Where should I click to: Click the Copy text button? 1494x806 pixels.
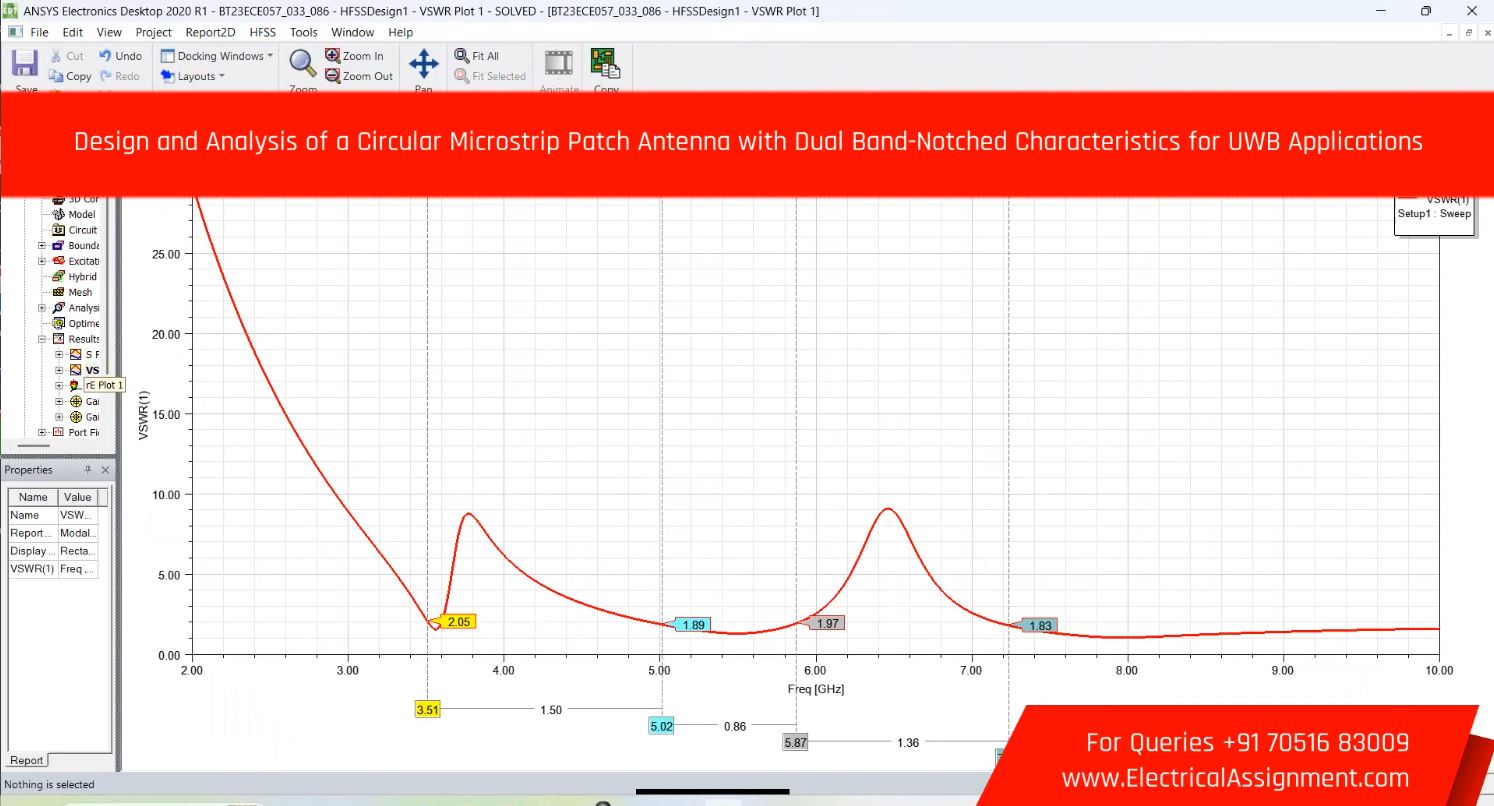[x=70, y=76]
